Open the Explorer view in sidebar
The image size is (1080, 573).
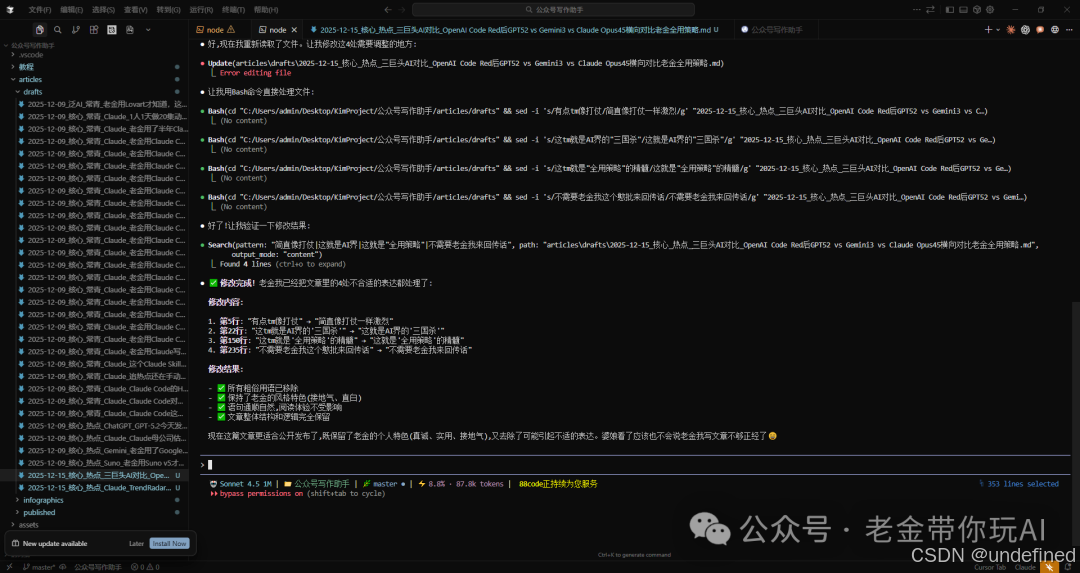39,30
